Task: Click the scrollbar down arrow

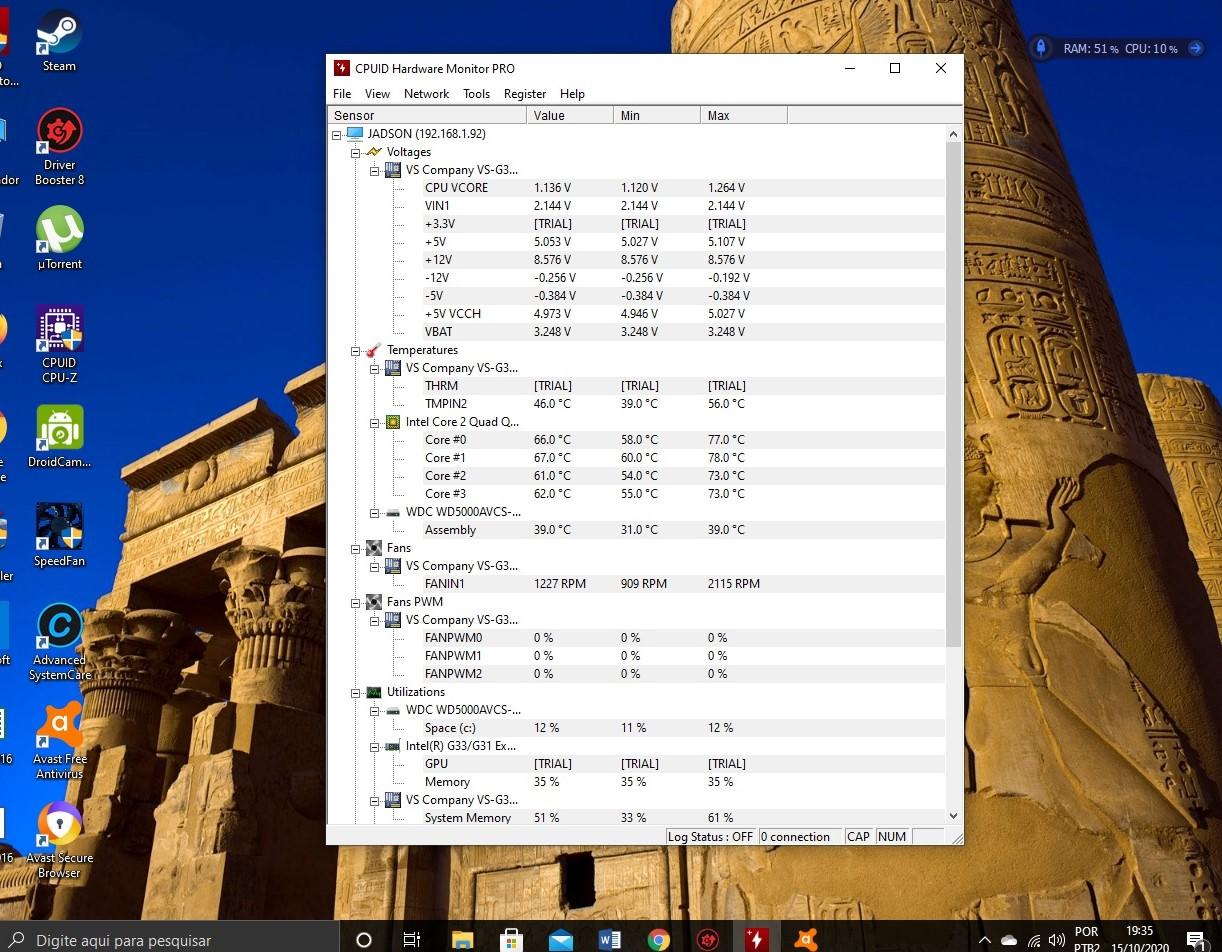Action: [953, 816]
